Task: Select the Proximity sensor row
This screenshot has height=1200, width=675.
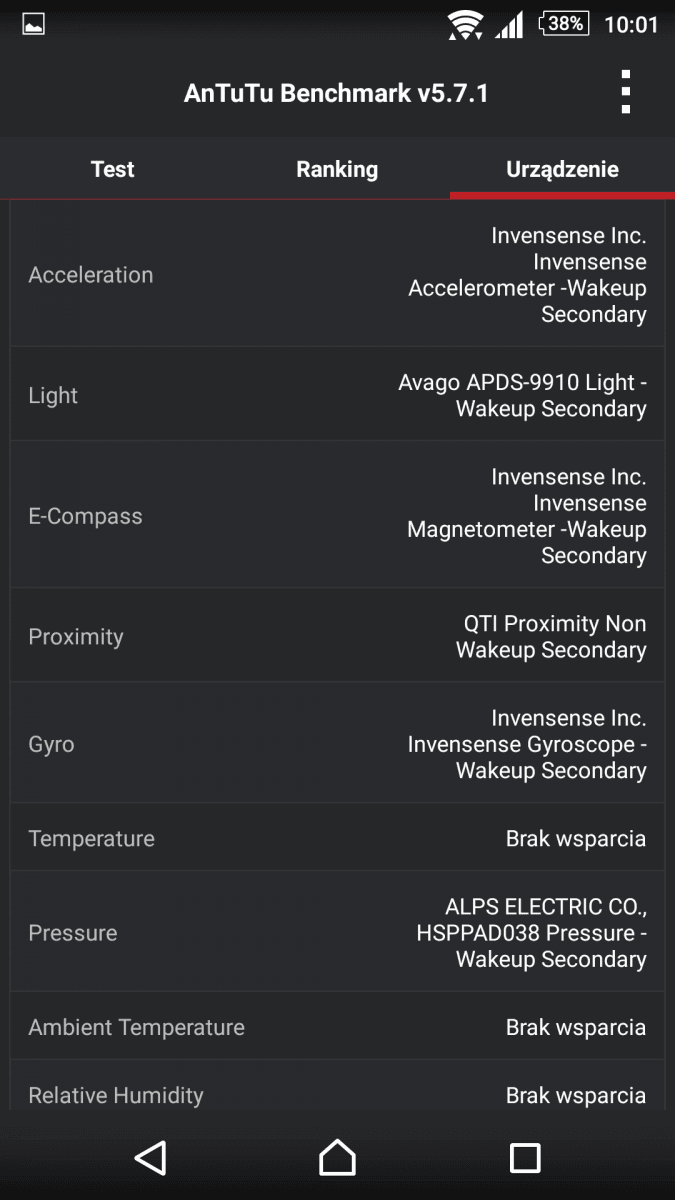Action: point(337,637)
